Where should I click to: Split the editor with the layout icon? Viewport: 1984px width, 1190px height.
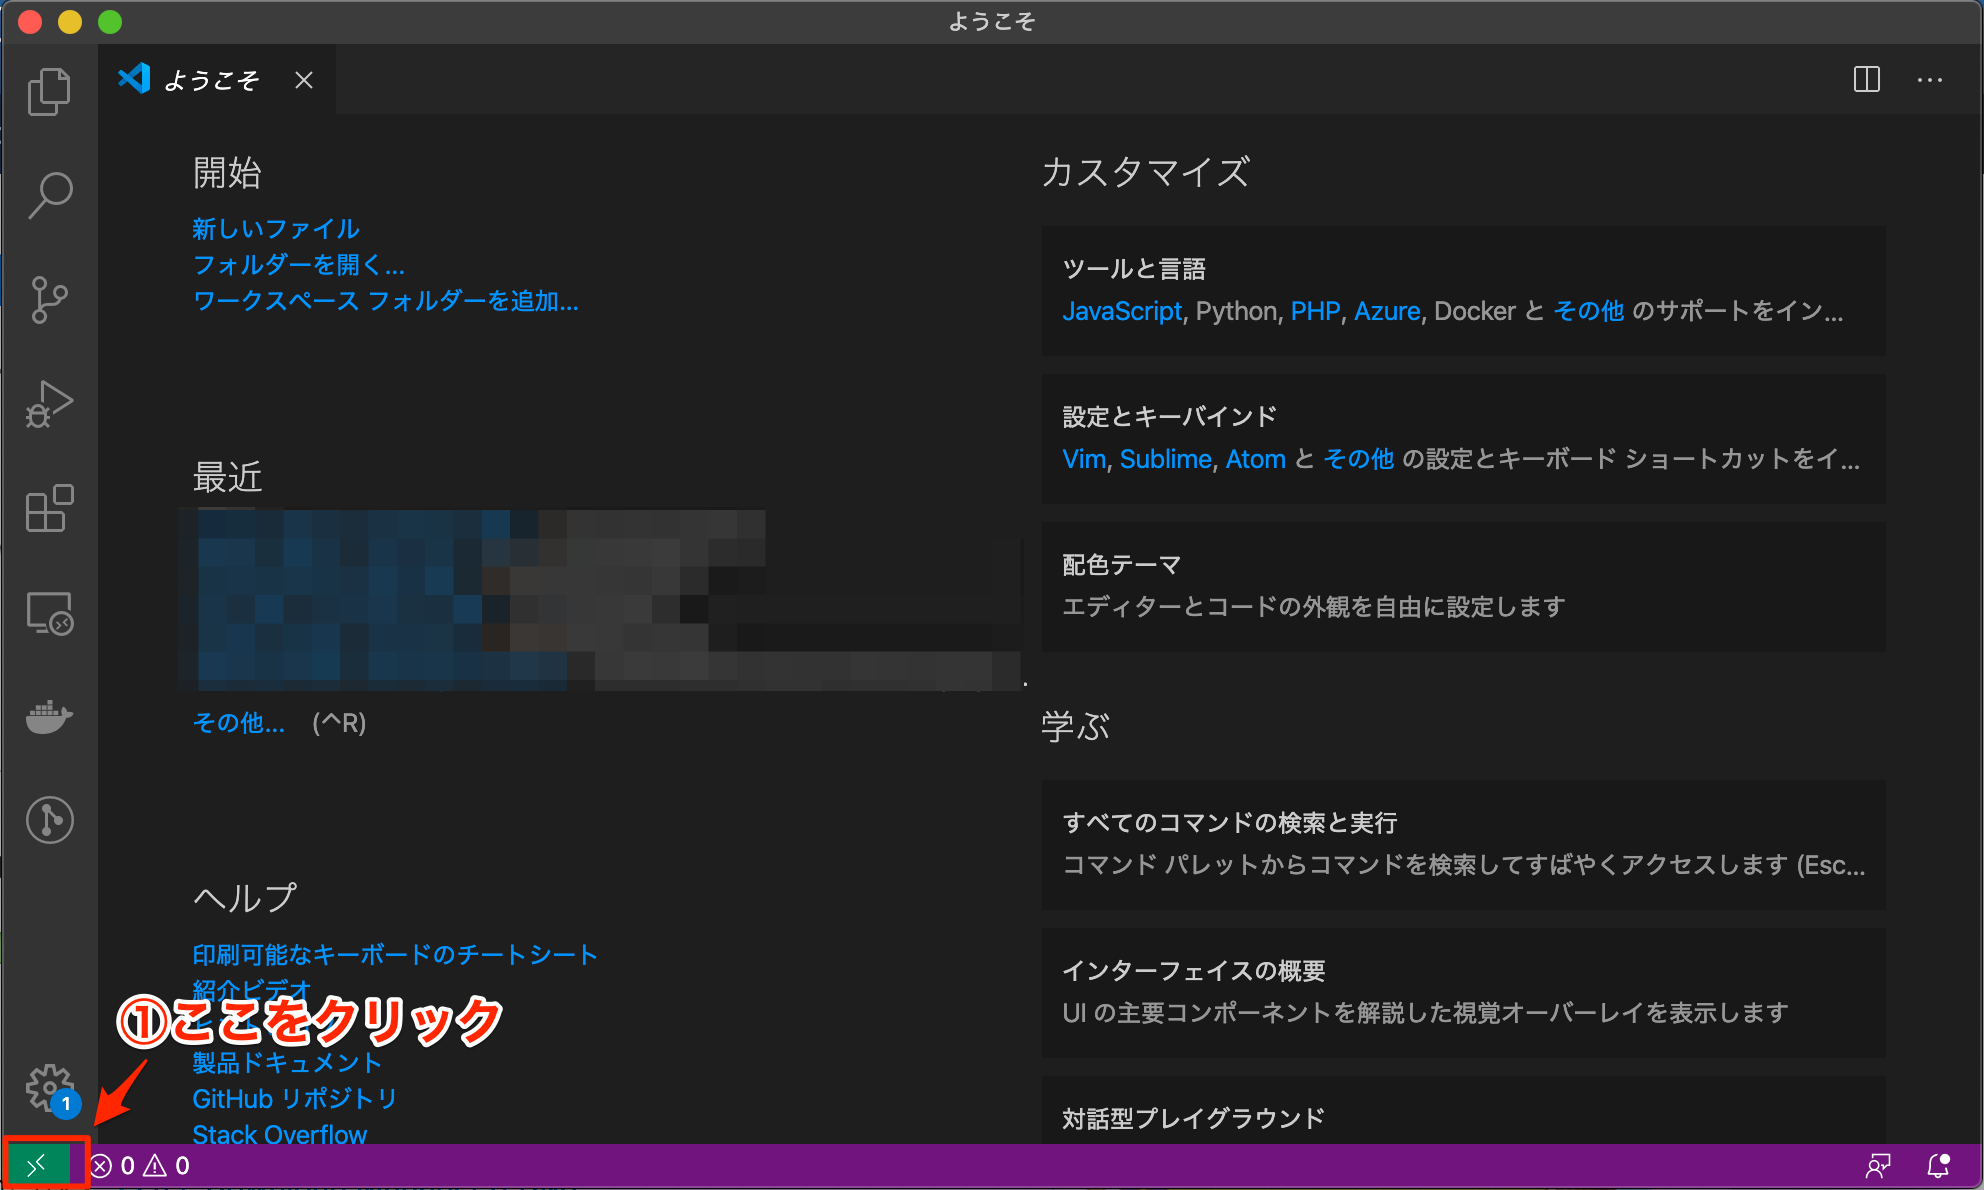(x=1866, y=80)
